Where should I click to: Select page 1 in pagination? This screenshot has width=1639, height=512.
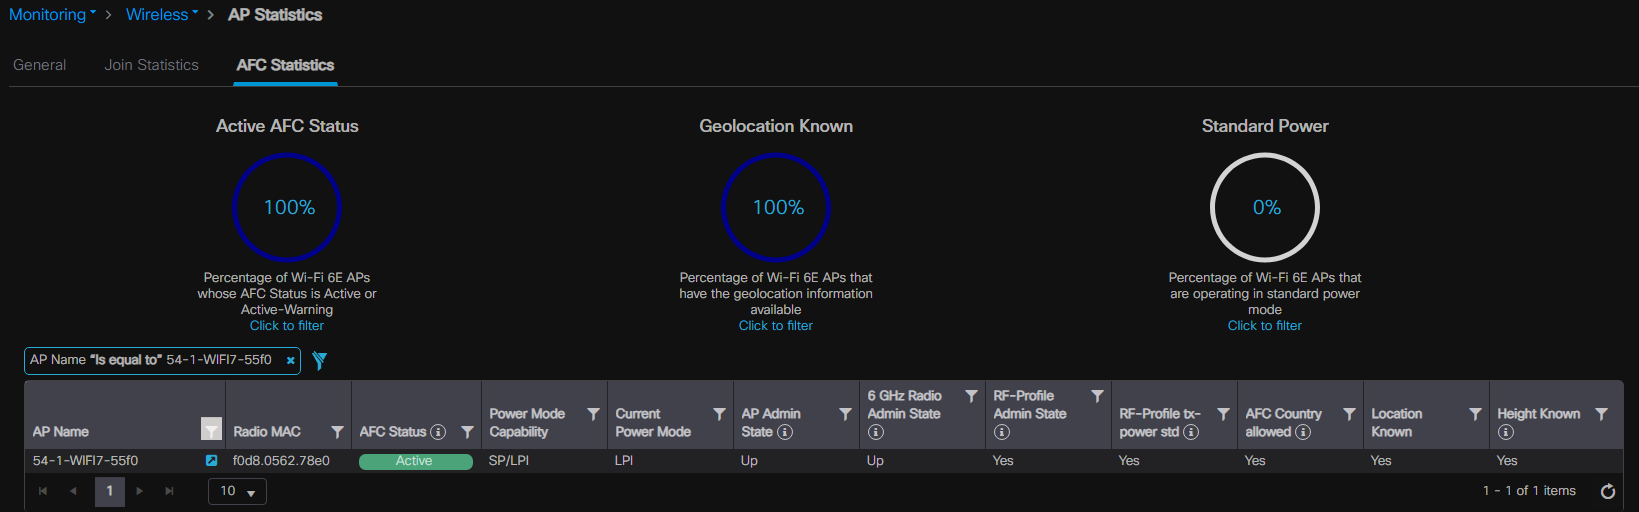110,491
